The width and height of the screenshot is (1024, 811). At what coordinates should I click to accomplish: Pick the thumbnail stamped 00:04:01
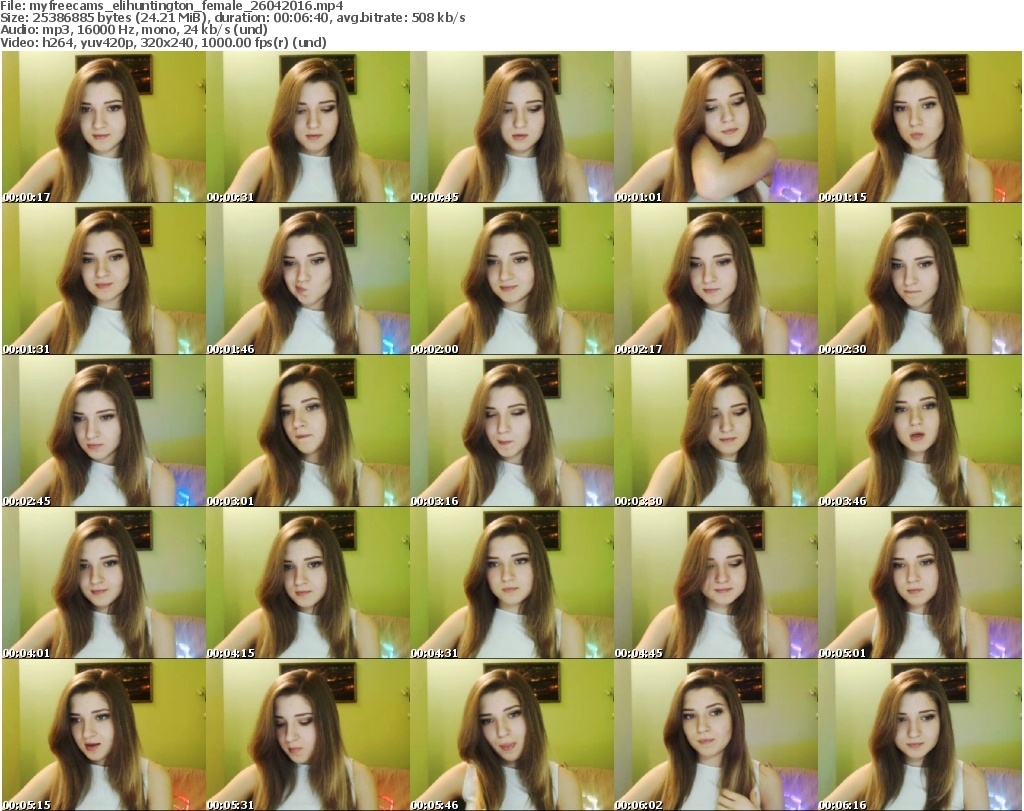[x=104, y=583]
